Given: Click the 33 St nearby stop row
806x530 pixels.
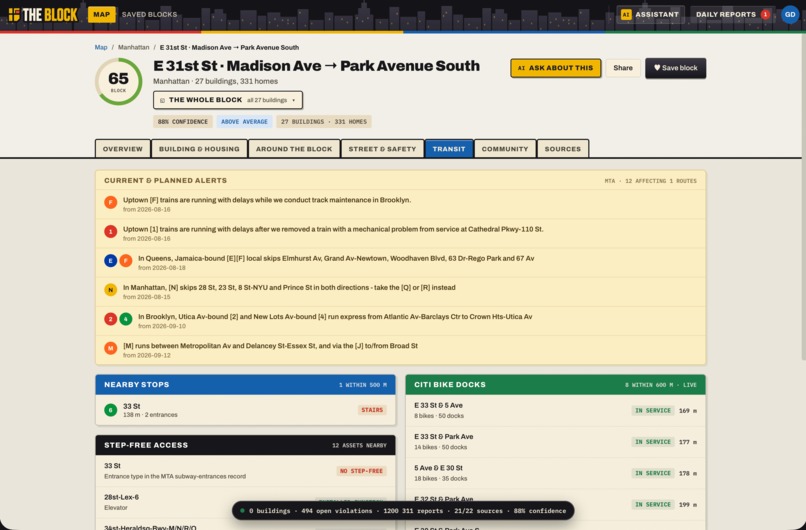Looking at the screenshot, I should [x=245, y=410].
